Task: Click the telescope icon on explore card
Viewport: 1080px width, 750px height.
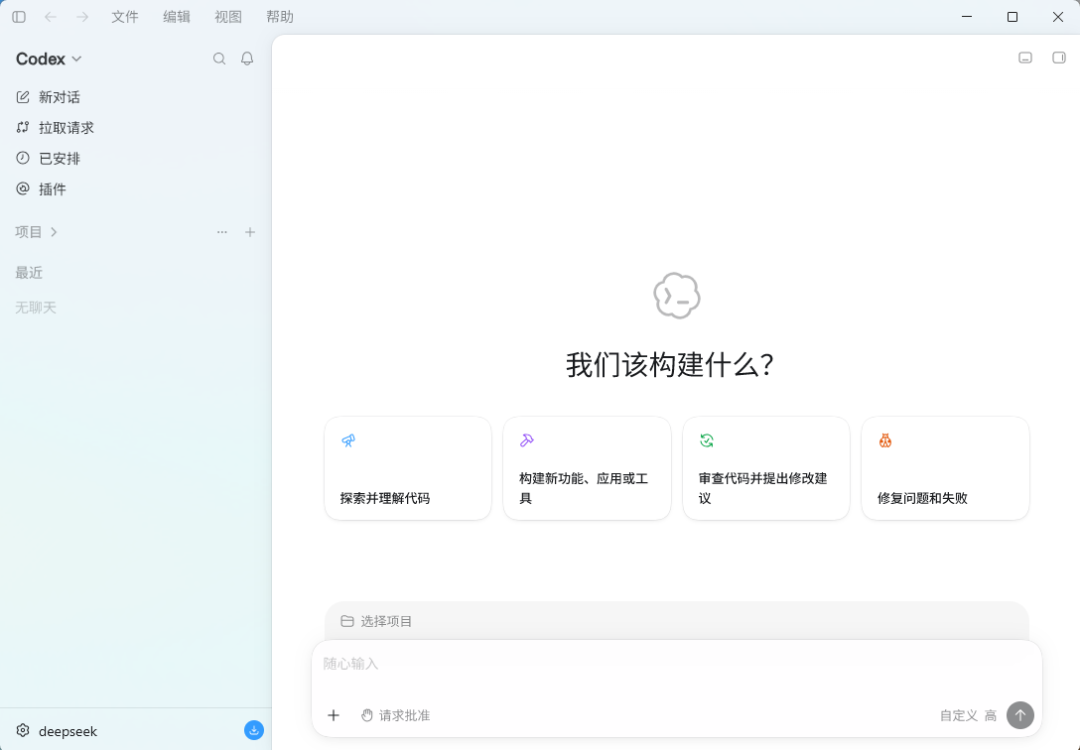Action: click(x=349, y=441)
